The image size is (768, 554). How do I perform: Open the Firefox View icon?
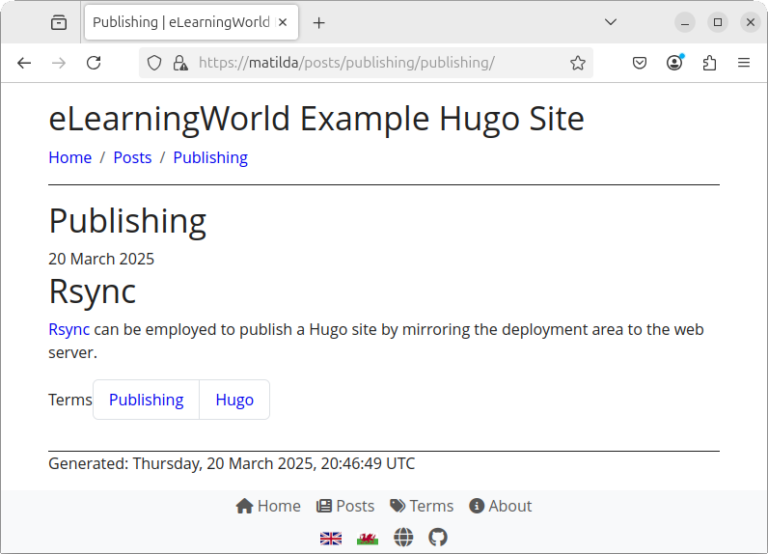(59, 23)
